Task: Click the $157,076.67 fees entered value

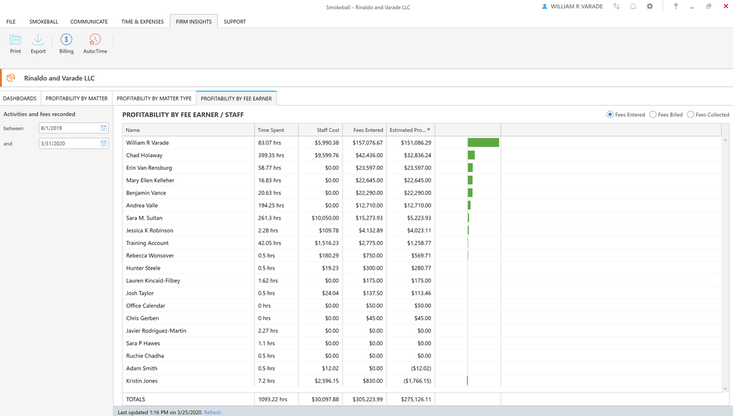Action: [368, 143]
